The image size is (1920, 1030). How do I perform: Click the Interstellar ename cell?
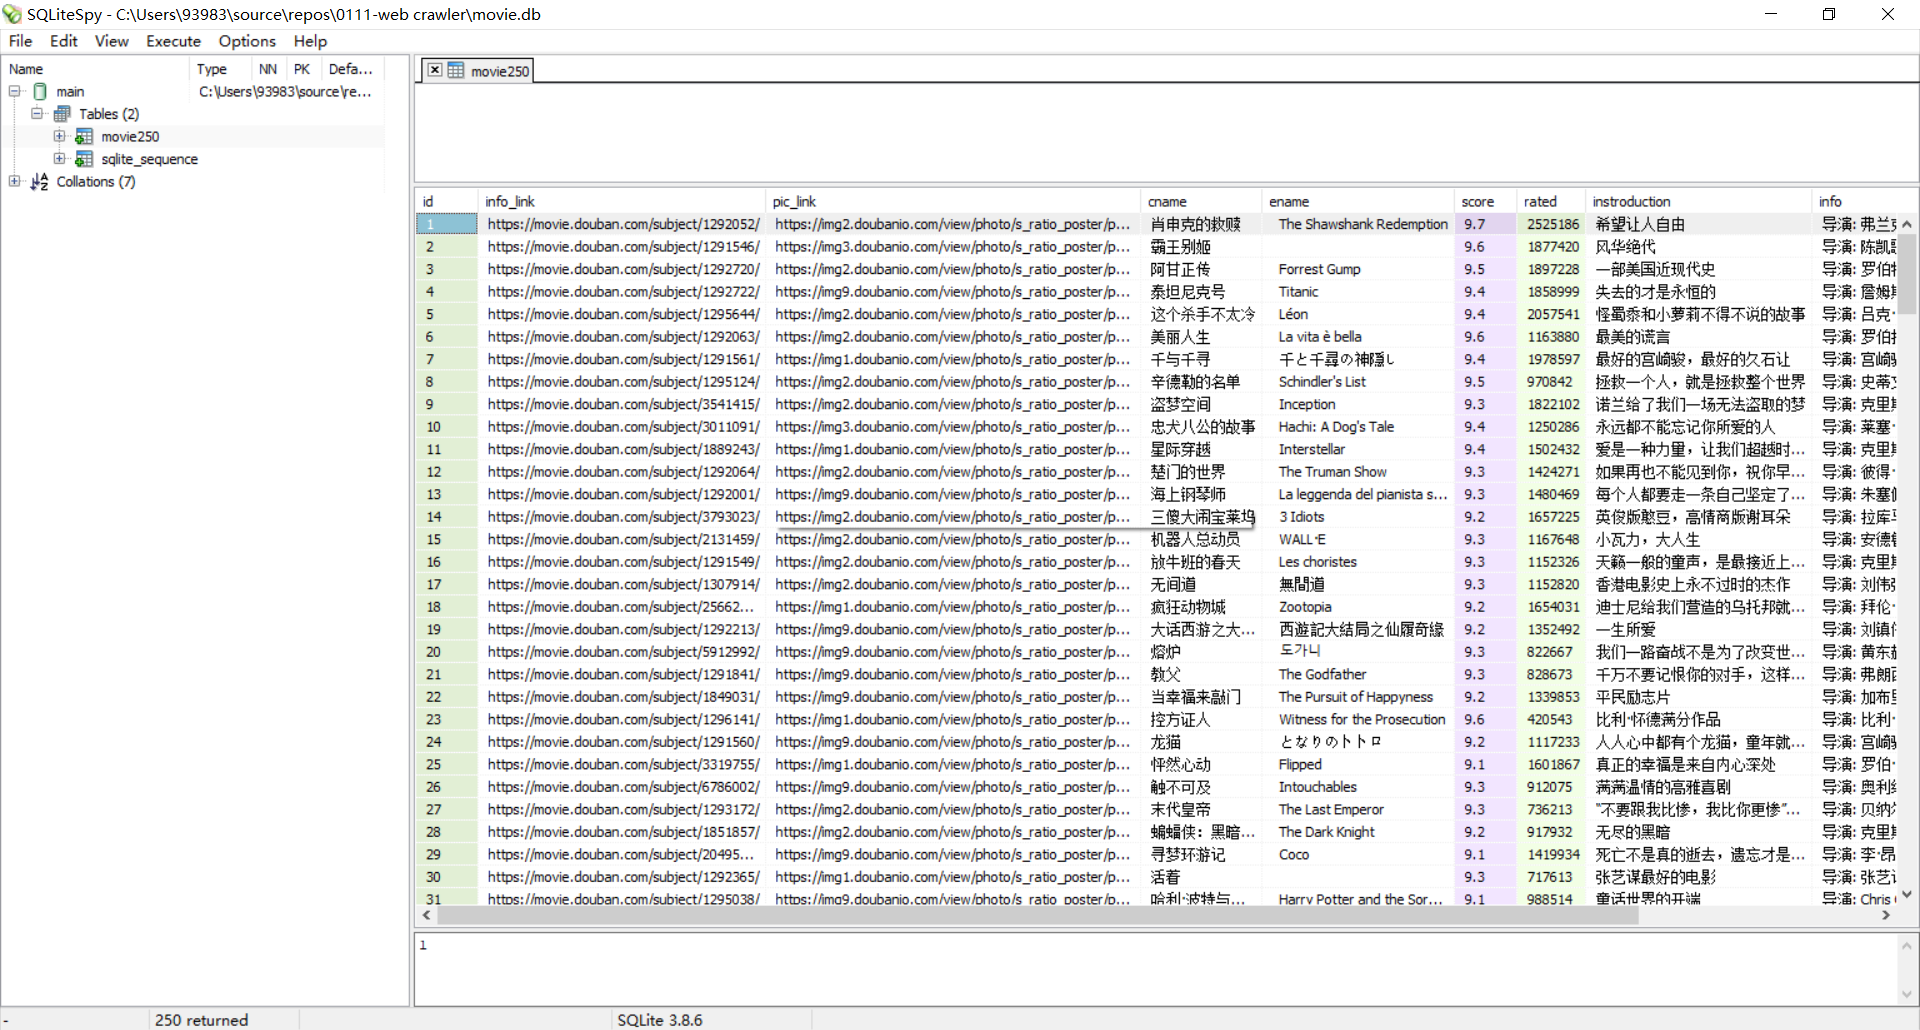(x=1358, y=449)
